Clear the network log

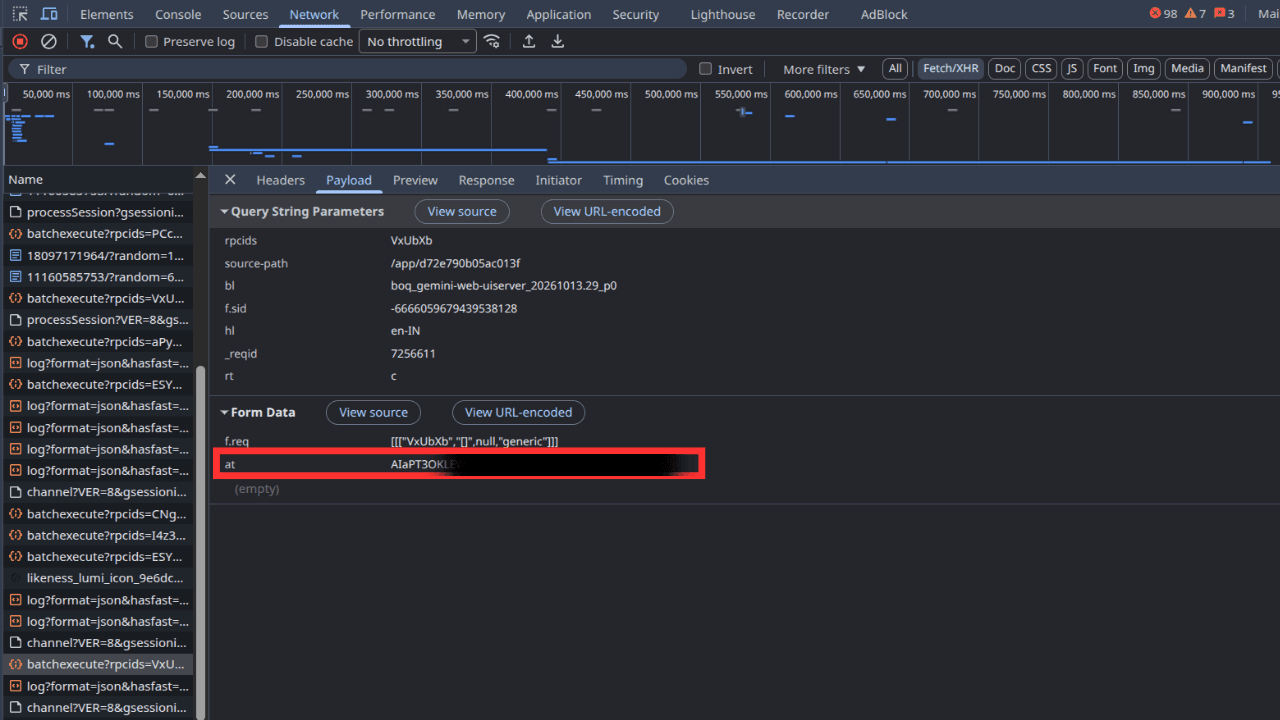point(48,41)
